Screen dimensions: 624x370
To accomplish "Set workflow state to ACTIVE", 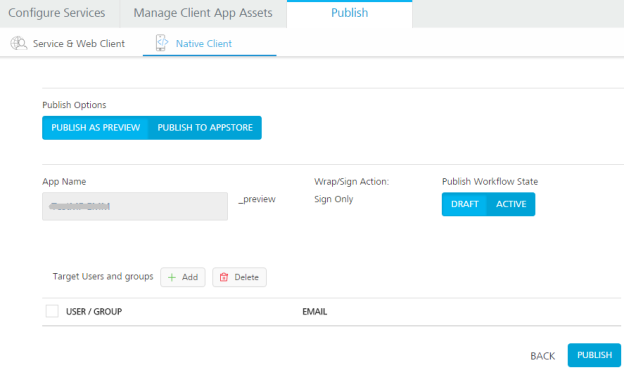I will tap(511, 204).
